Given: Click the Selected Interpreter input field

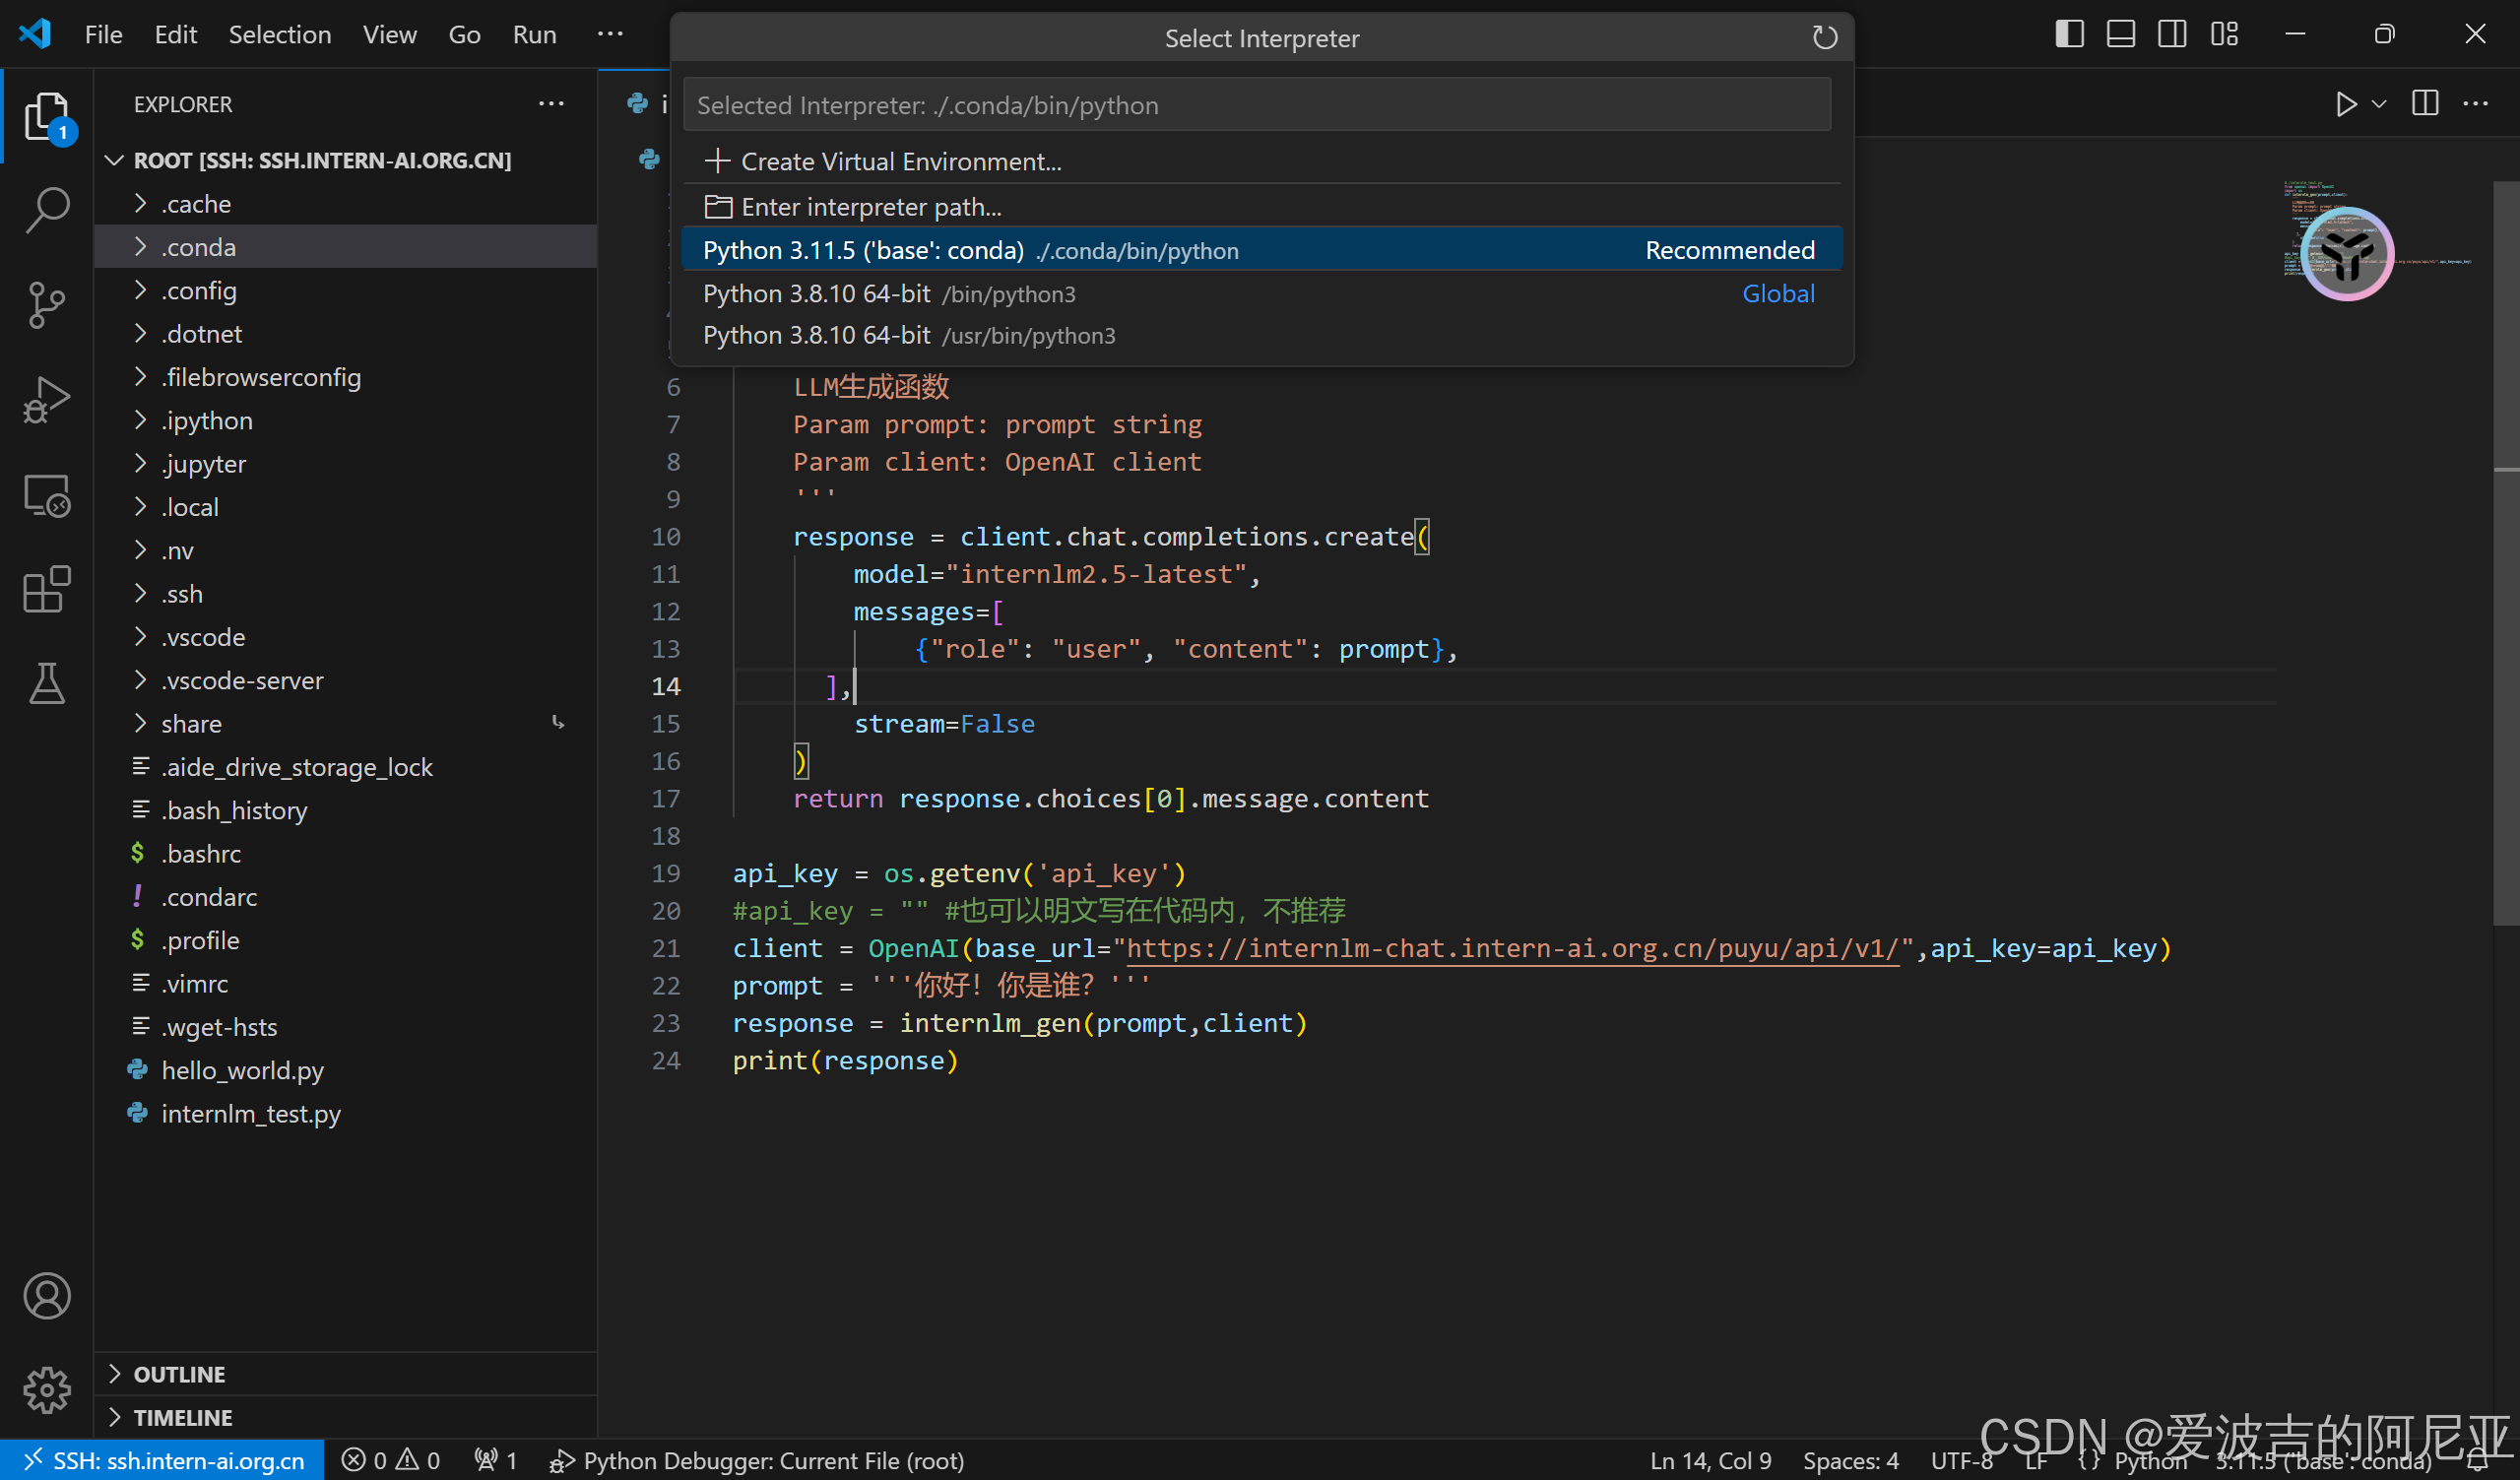Looking at the screenshot, I should 1256,105.
